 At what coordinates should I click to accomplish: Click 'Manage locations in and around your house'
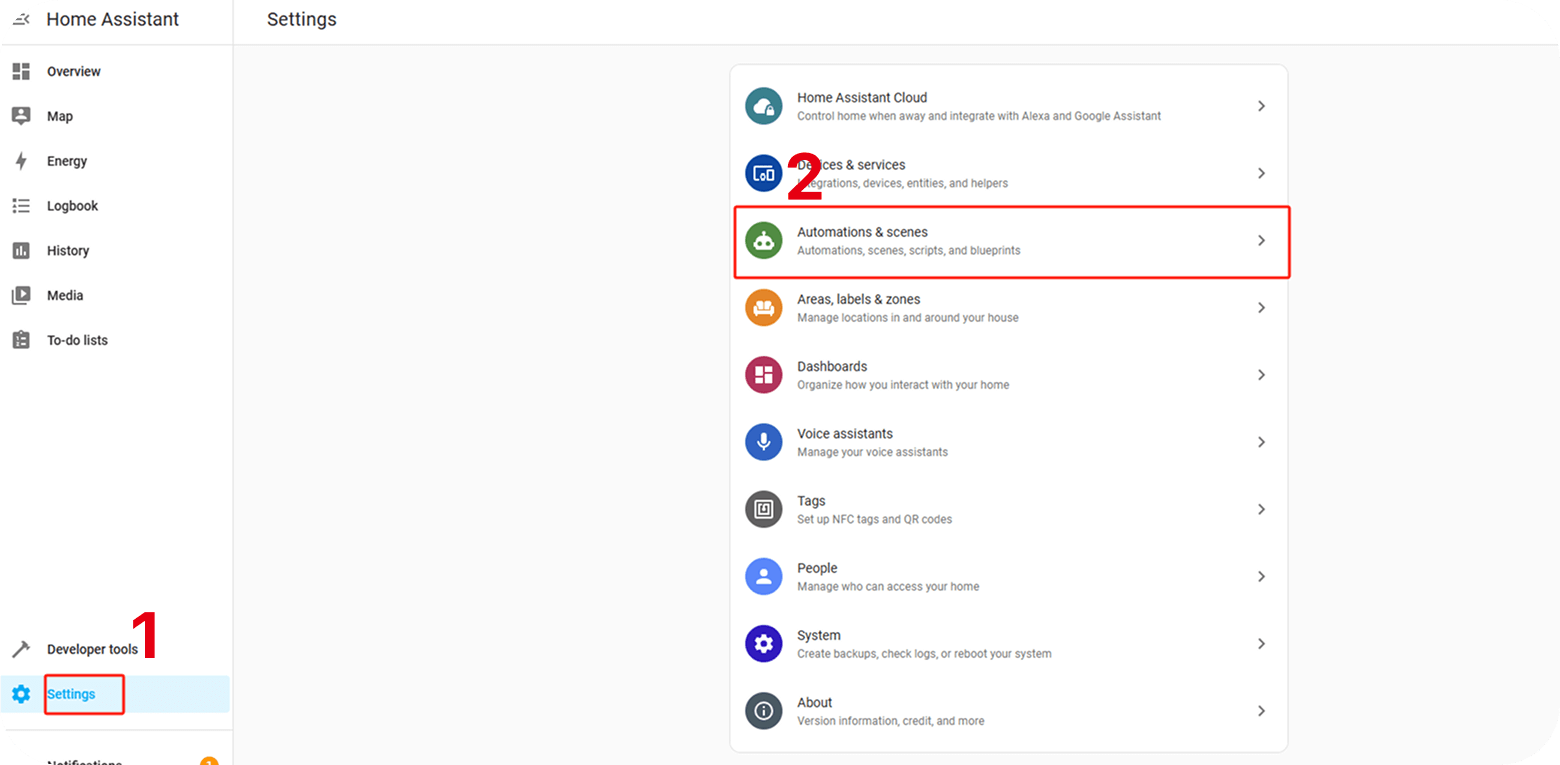click(x=908, y=318)
